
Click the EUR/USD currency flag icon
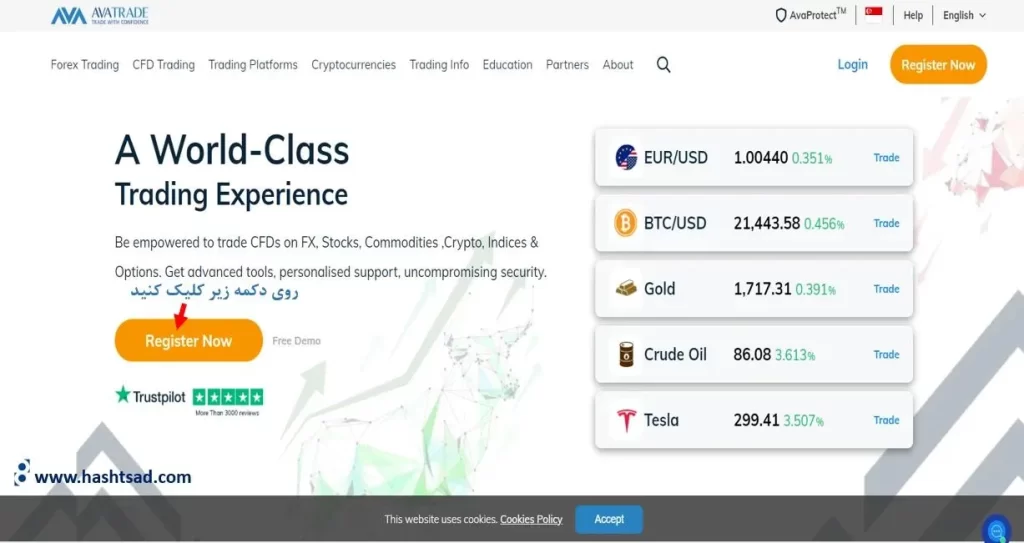pyautogui.click(x=626, y=157)
